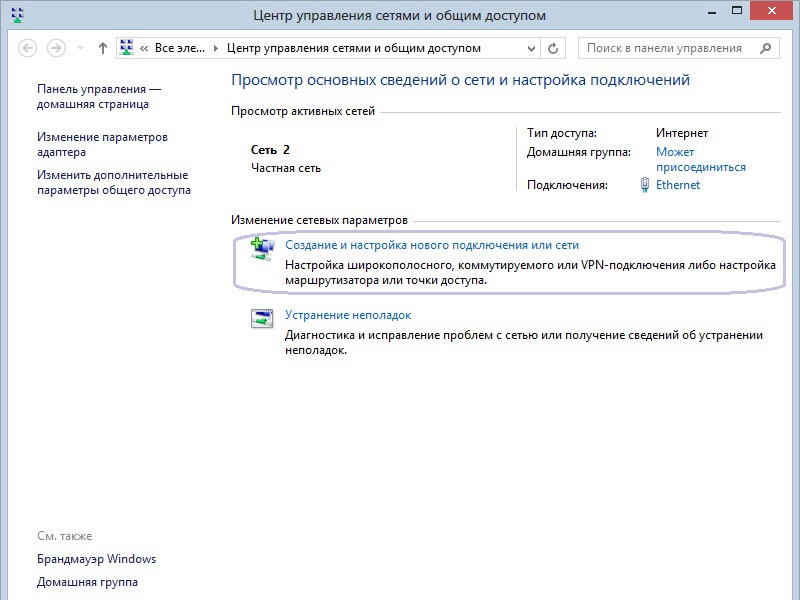This screenshot has height=600, width=800.
Task: Click the new connection setup icon
Action: click(x=262, y=249)
